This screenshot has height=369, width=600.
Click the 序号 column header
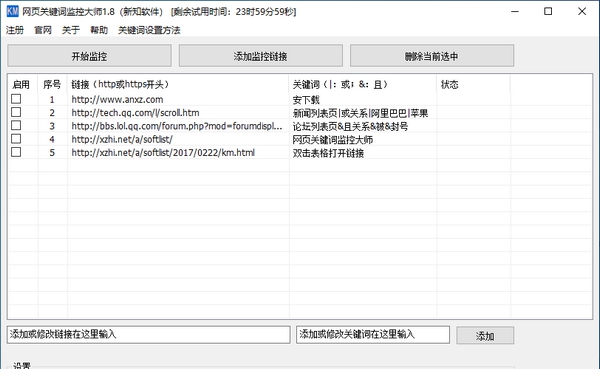52,84
